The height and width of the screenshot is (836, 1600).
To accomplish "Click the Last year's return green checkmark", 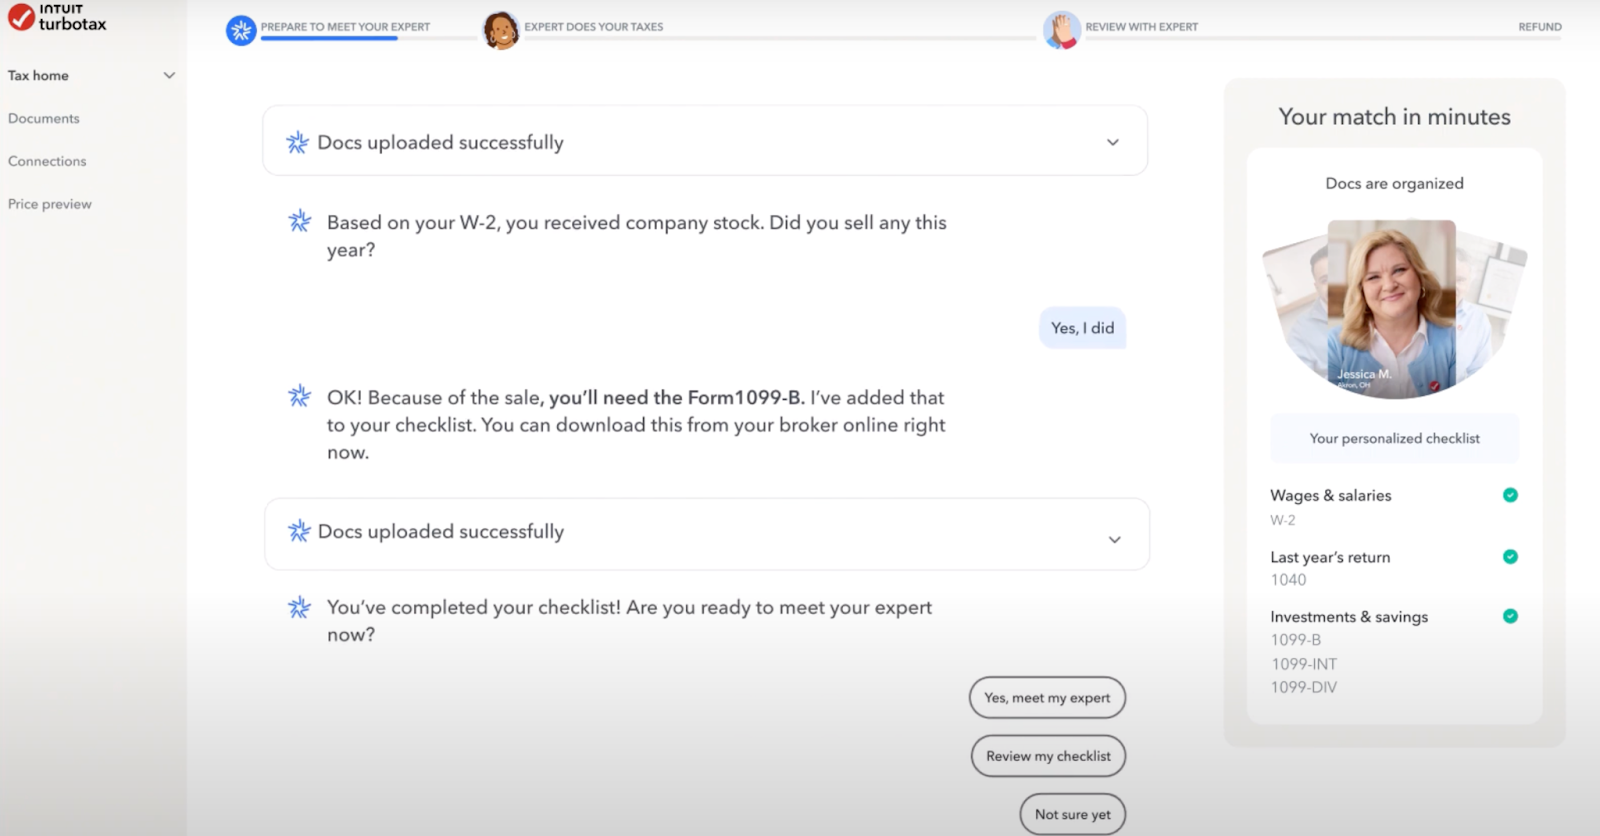I will coord(1510,557).
